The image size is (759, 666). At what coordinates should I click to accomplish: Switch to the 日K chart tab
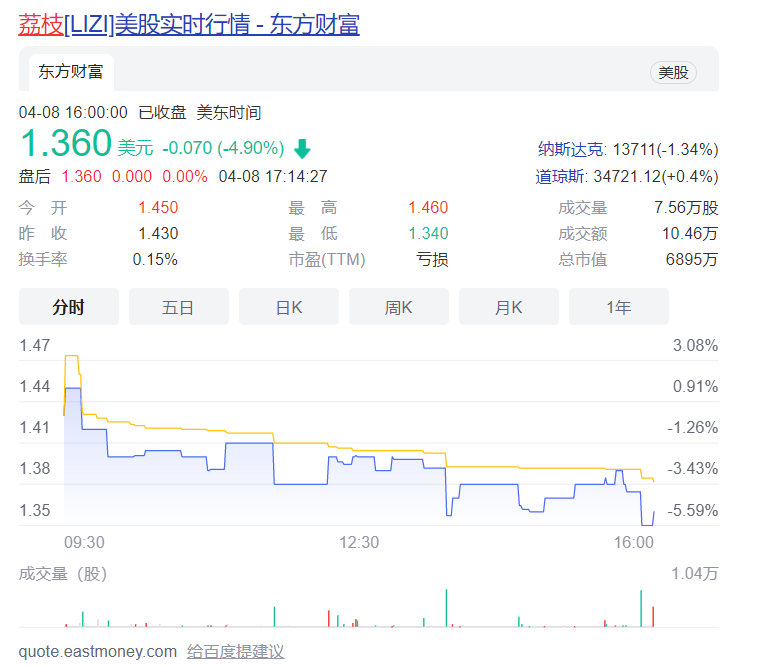point(289,307)
